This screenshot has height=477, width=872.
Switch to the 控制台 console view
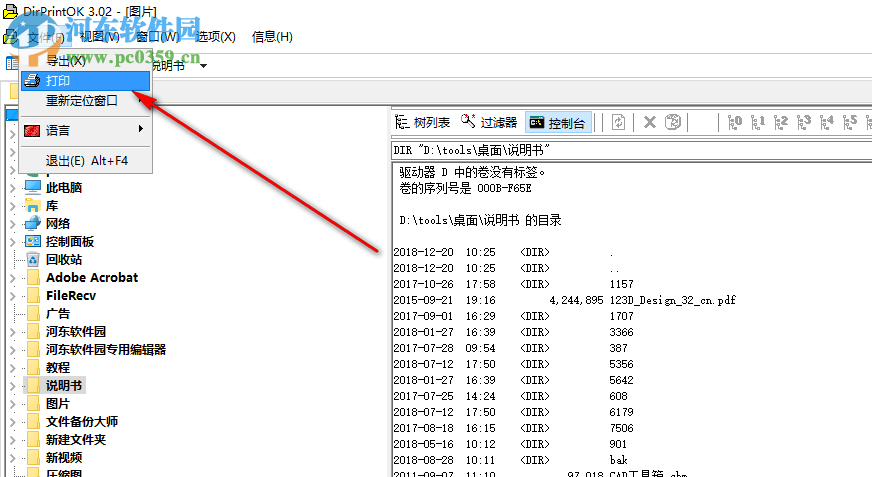[x=558, y=123]
